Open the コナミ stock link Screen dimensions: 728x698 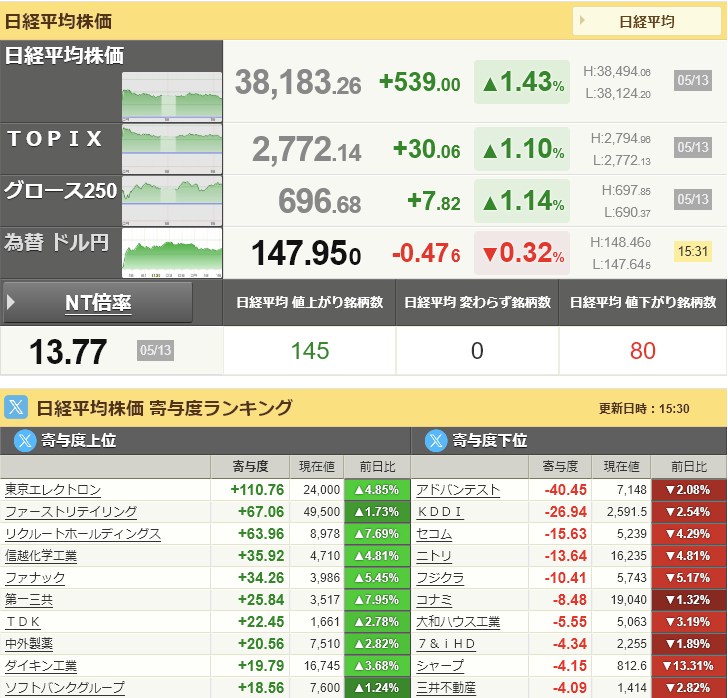click(434, 600)
